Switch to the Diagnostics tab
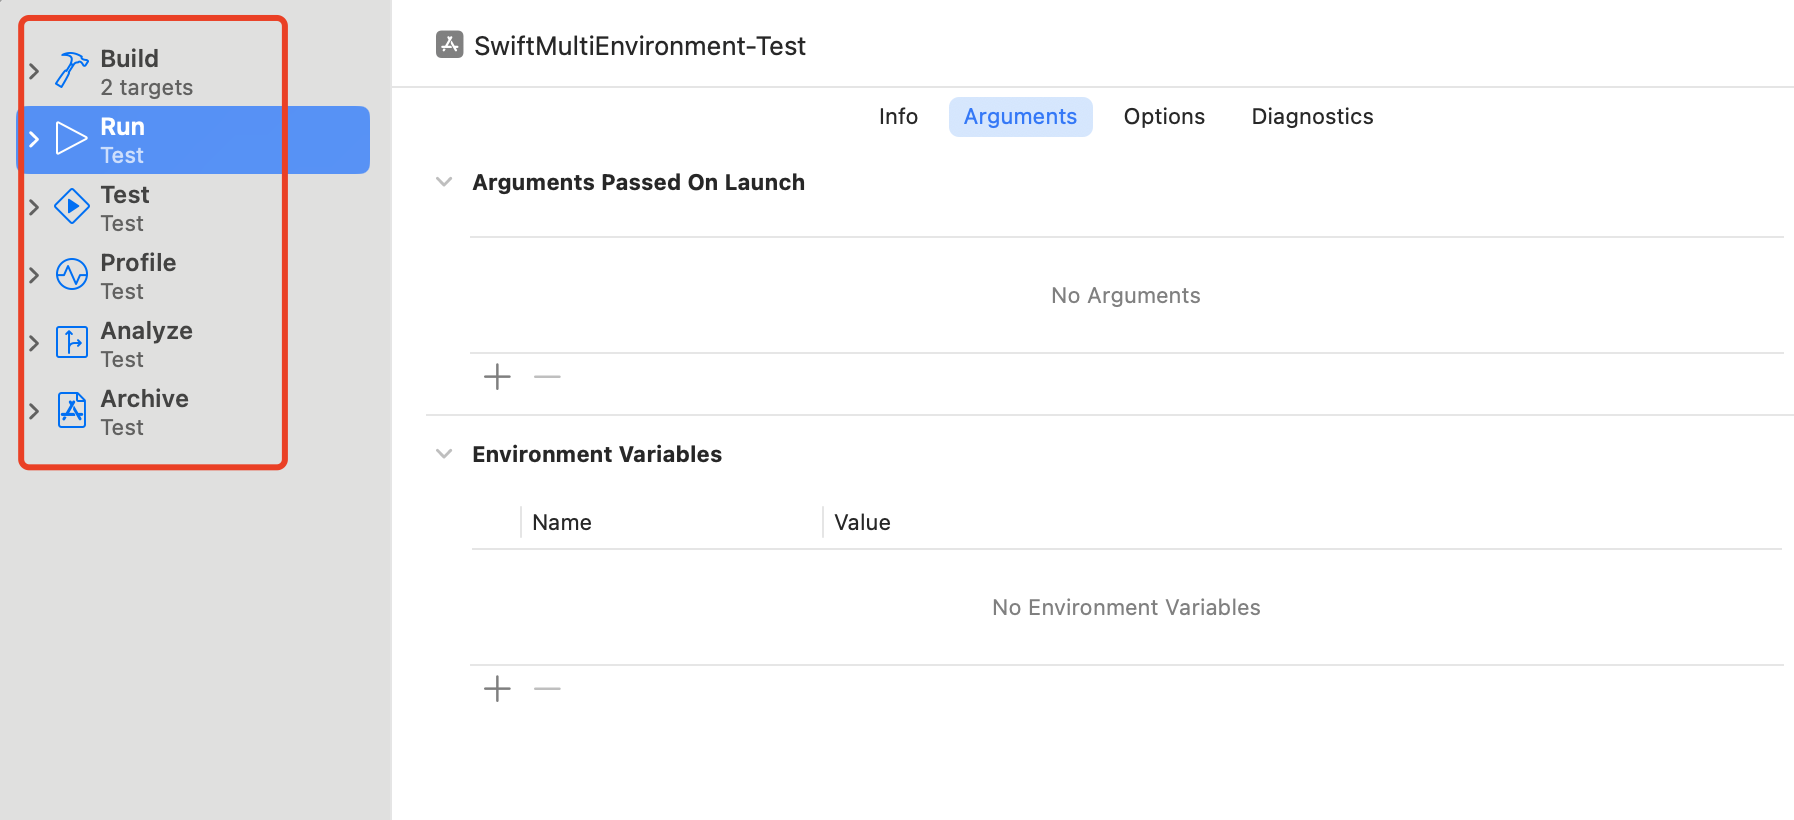 (1312, 117)
